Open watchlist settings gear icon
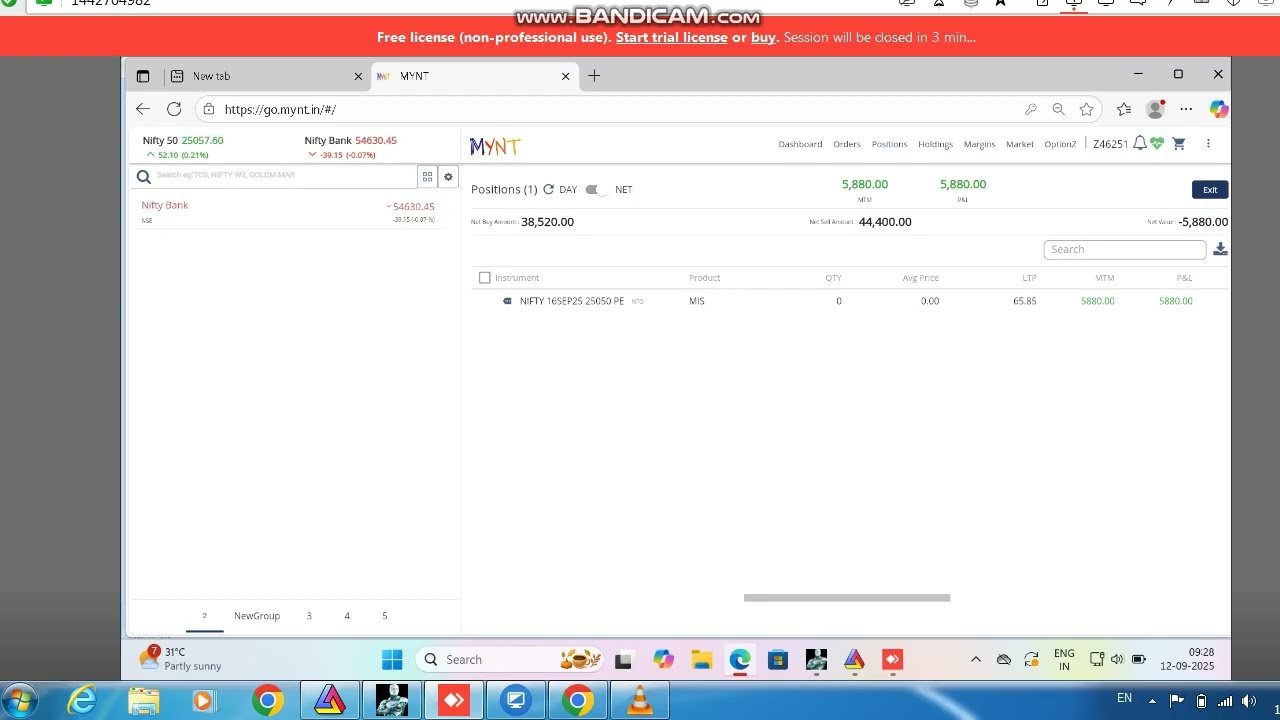This screenshot has height=720, width=1280. point(448,176)
